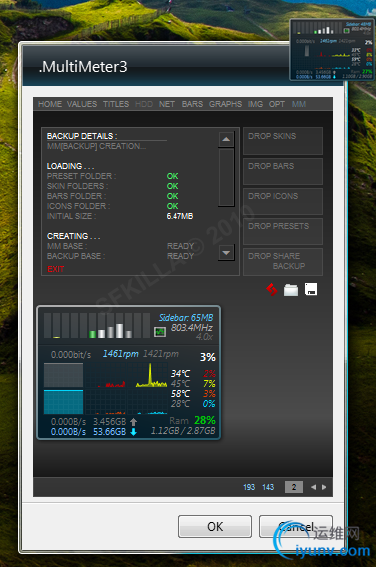
Task: Open the HOME tab
Action: point(50,104)
